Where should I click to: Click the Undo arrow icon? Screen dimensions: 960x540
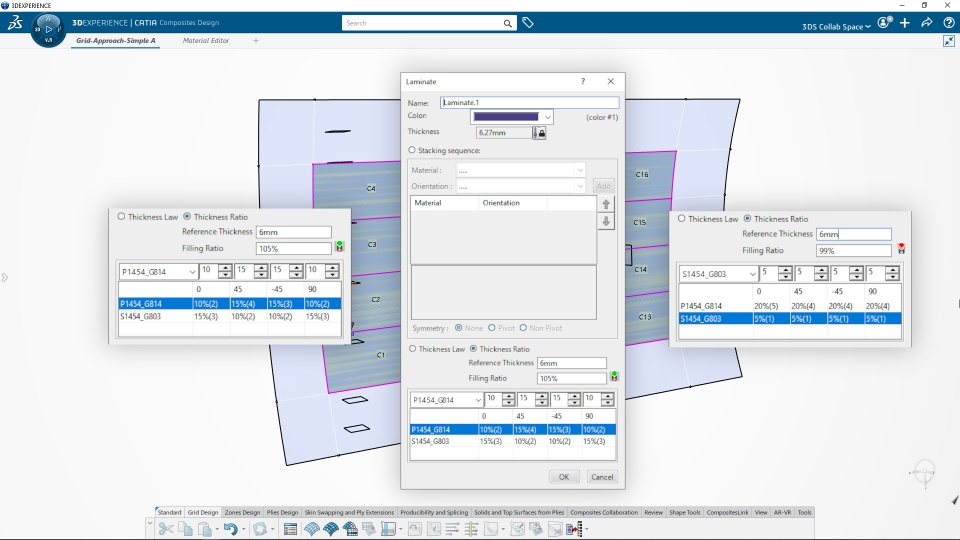click(230, 529)
